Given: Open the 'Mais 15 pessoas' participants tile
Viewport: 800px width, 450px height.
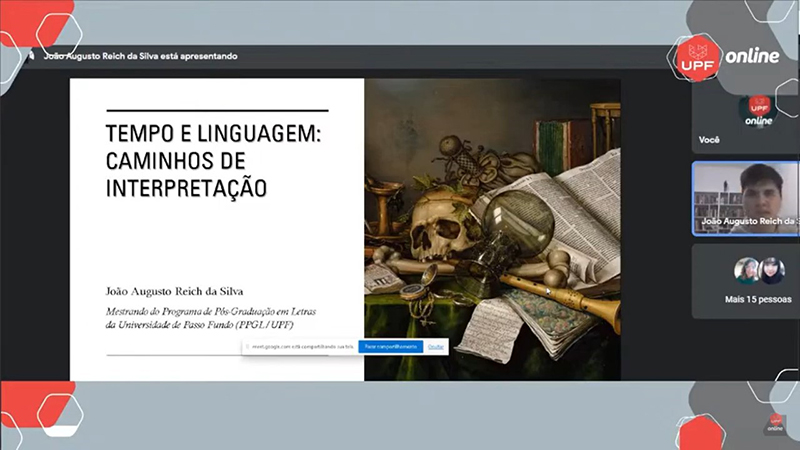Looking at the screenshot, I should tap(745, 281).
